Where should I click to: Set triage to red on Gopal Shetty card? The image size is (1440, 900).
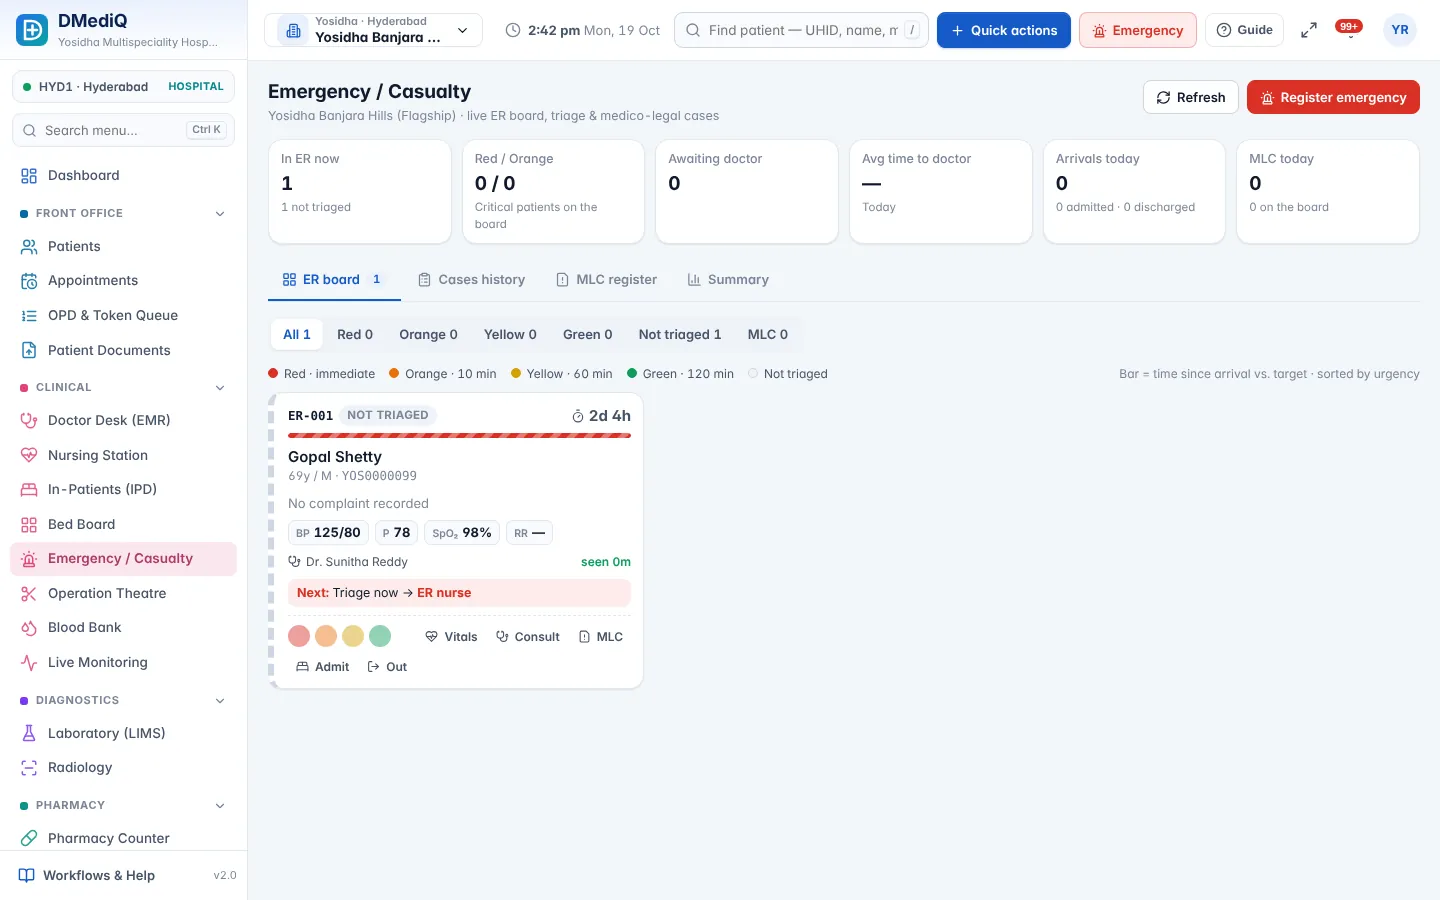tap(299, 636)
